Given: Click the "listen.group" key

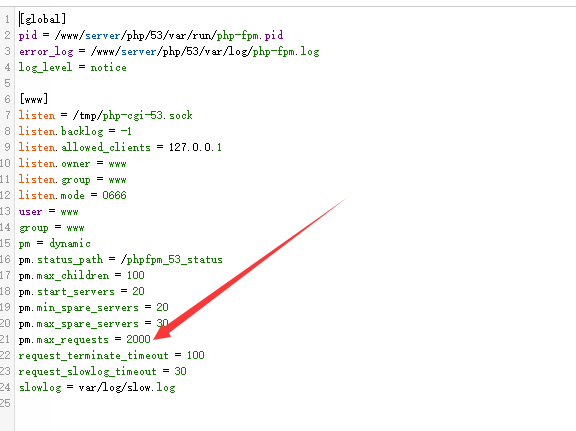Looking at the screenshot, I should pos(54,180).
